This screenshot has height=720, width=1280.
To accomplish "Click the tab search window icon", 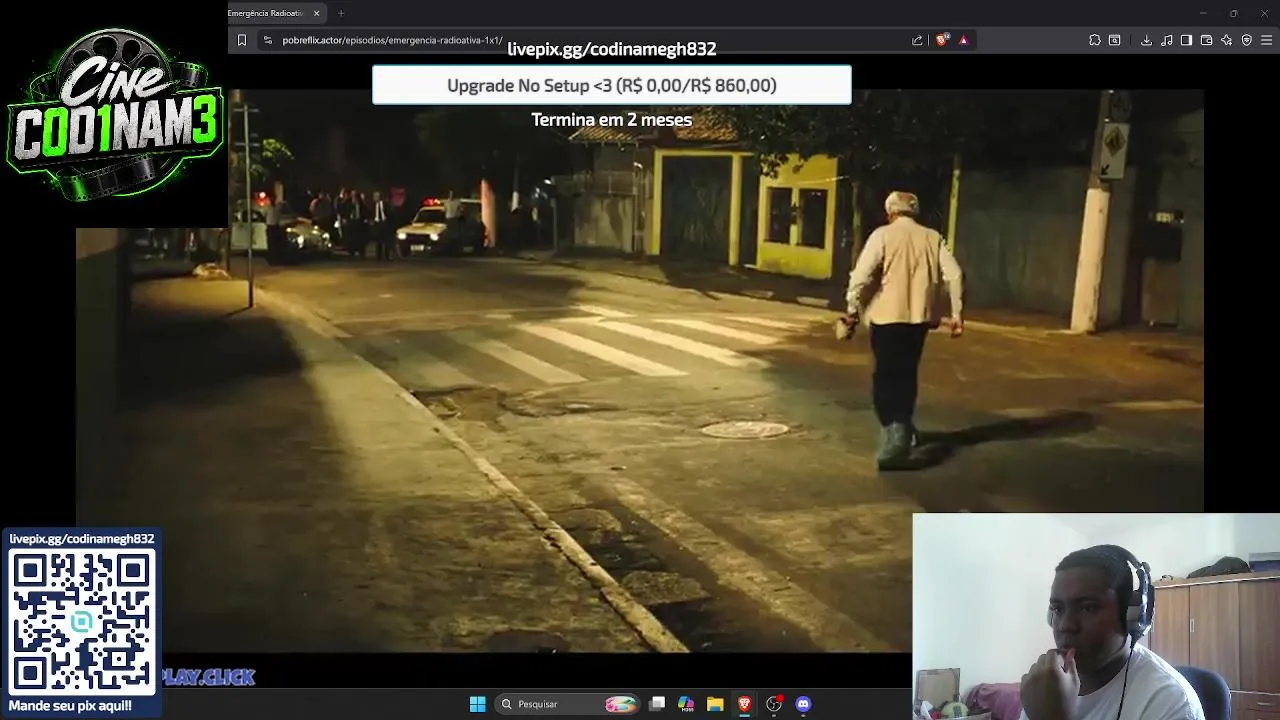I will point(1114,40).
